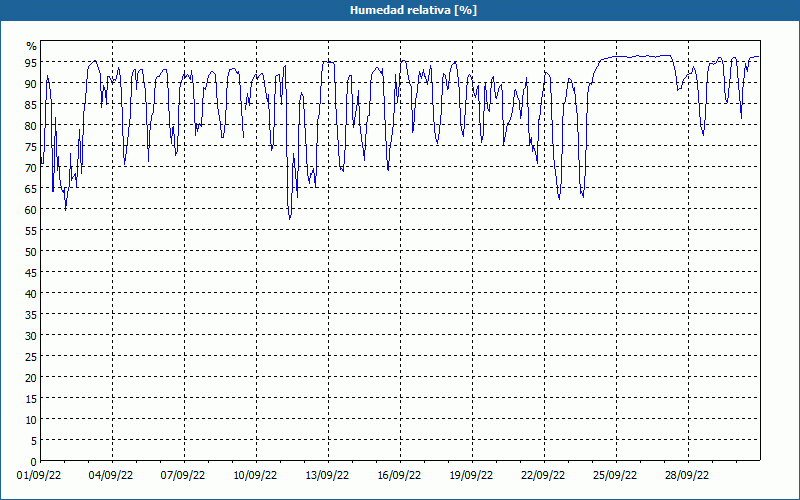
Task: Select the 19/09/22 date label
Action: (x=471, y=476)
